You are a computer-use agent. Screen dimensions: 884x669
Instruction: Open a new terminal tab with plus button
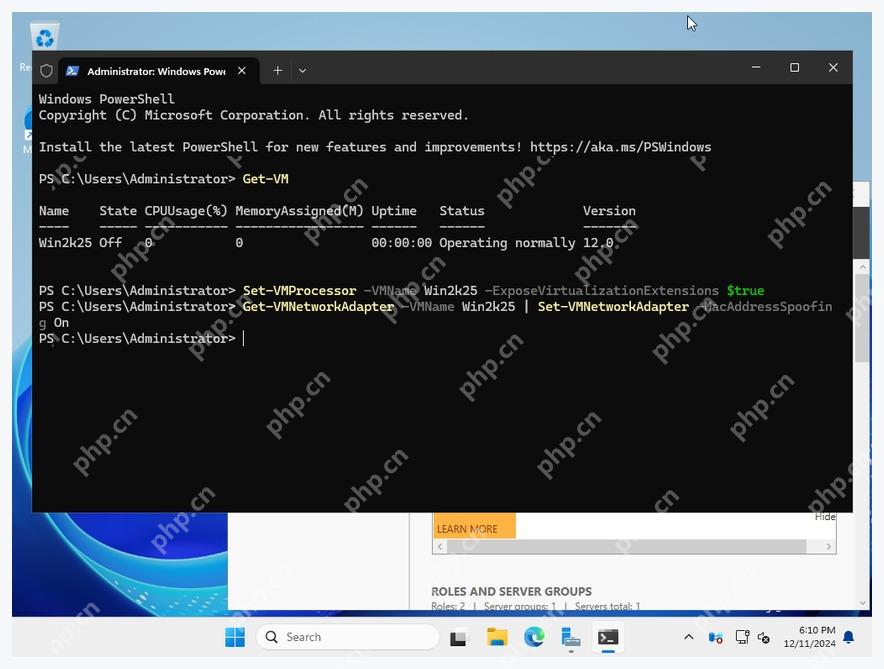pyautogui.click(x=277, y=71)
